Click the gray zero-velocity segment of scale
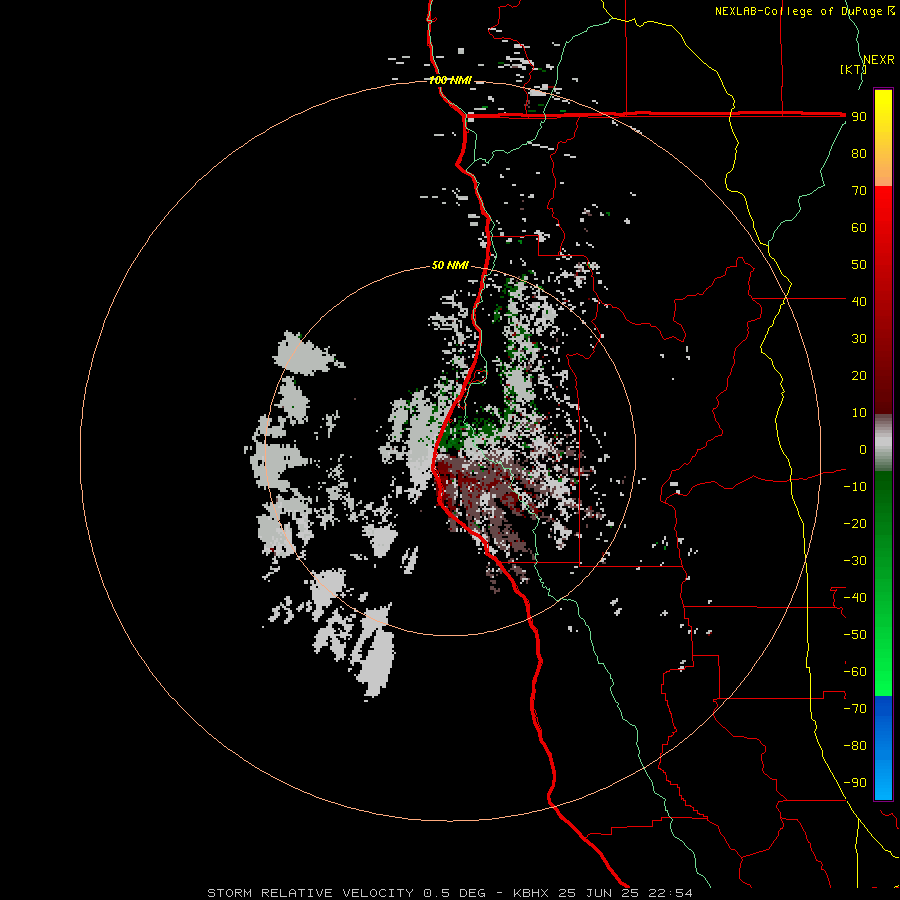Viewport: 900px width, 900px height. pos(883,443)
